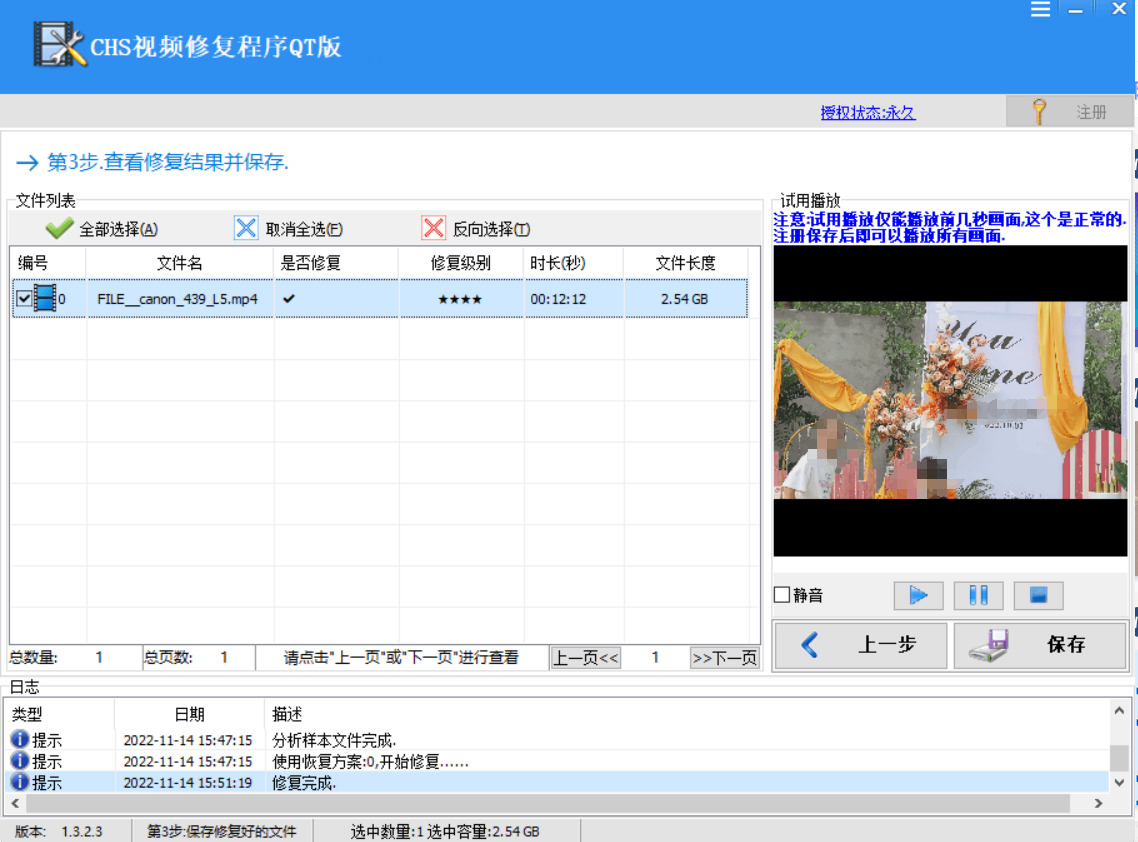Image resolution: width=1138 pixels, height=842 pixels.
Task: Close the CHS video repair window
Action: (1119, 9)
